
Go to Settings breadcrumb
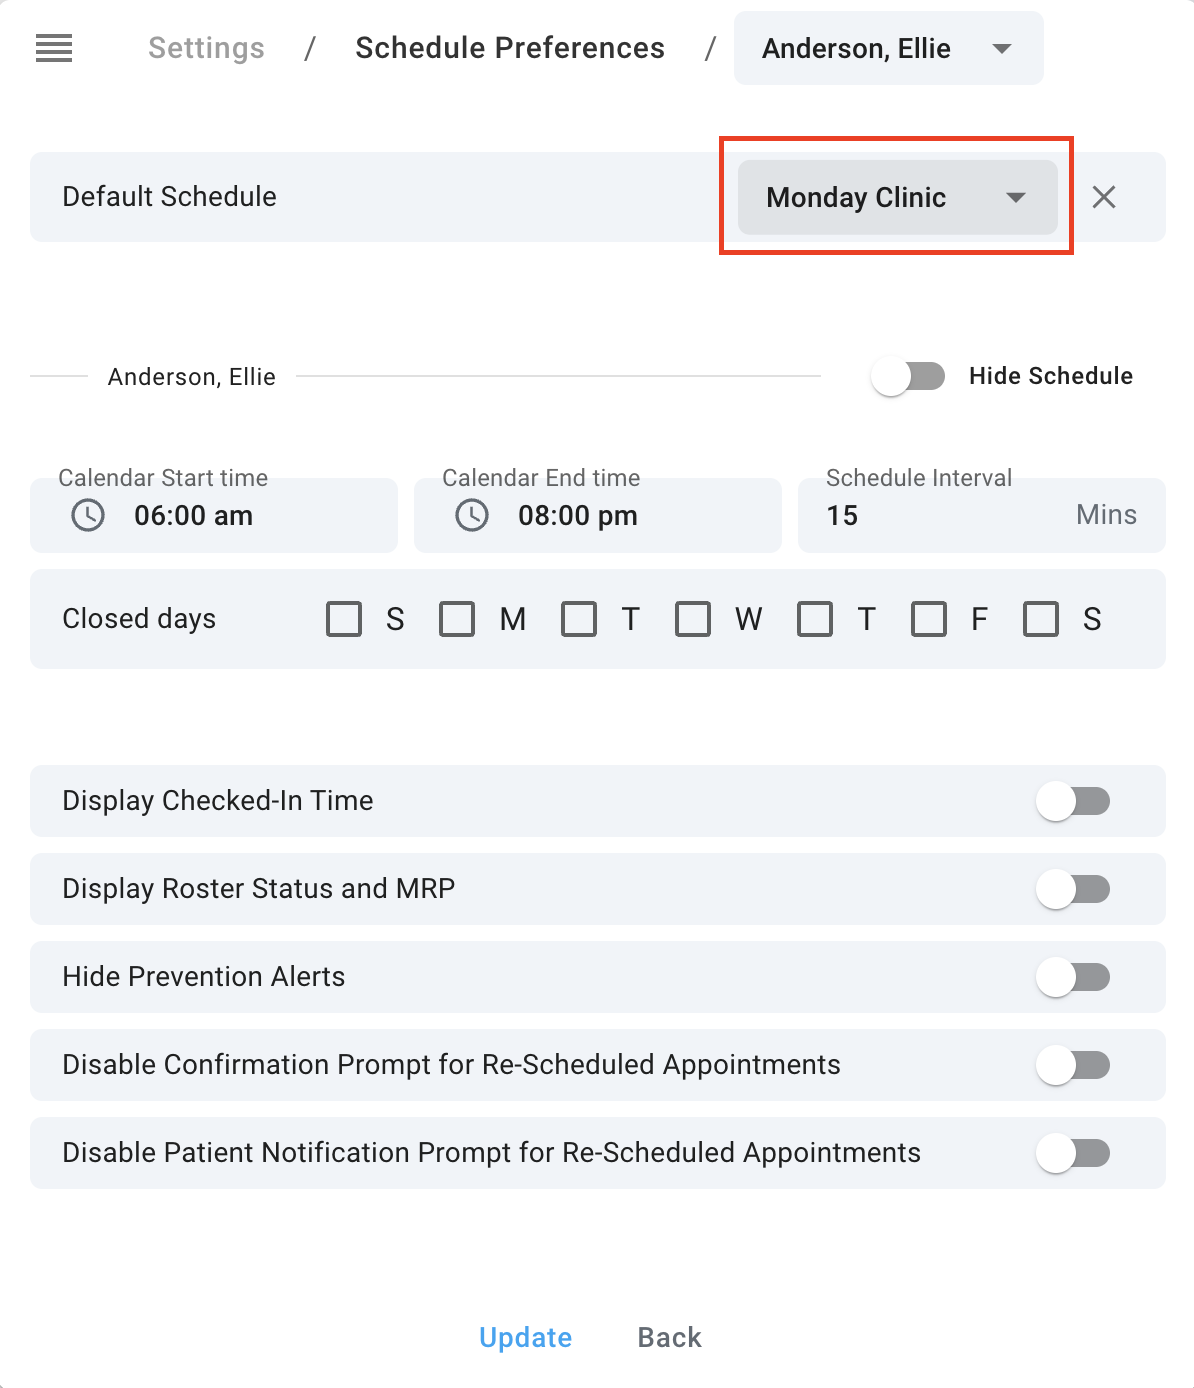(207, 48)
